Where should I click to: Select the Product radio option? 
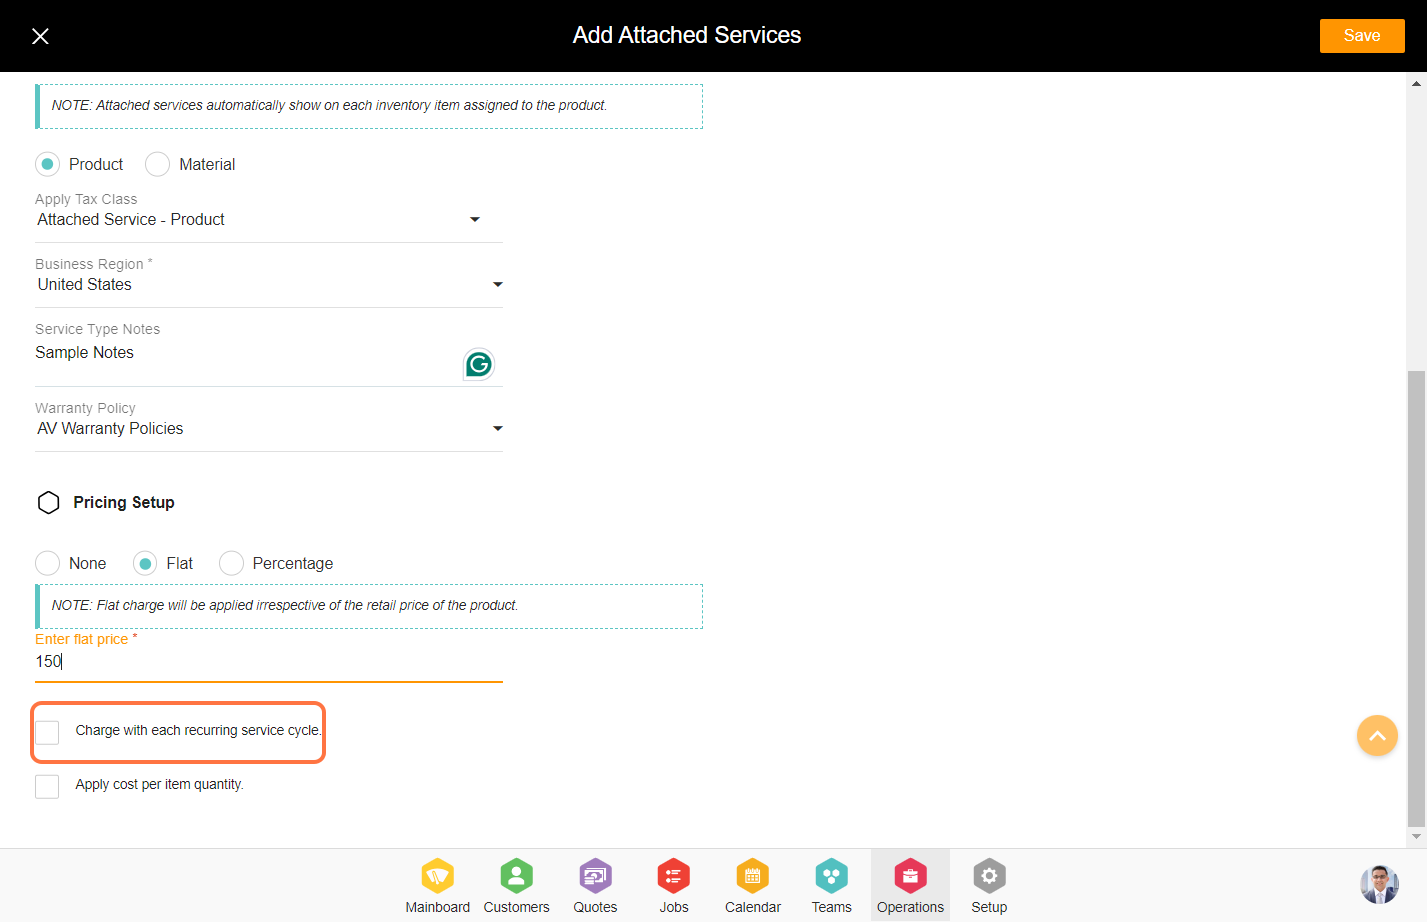point(47,164)
